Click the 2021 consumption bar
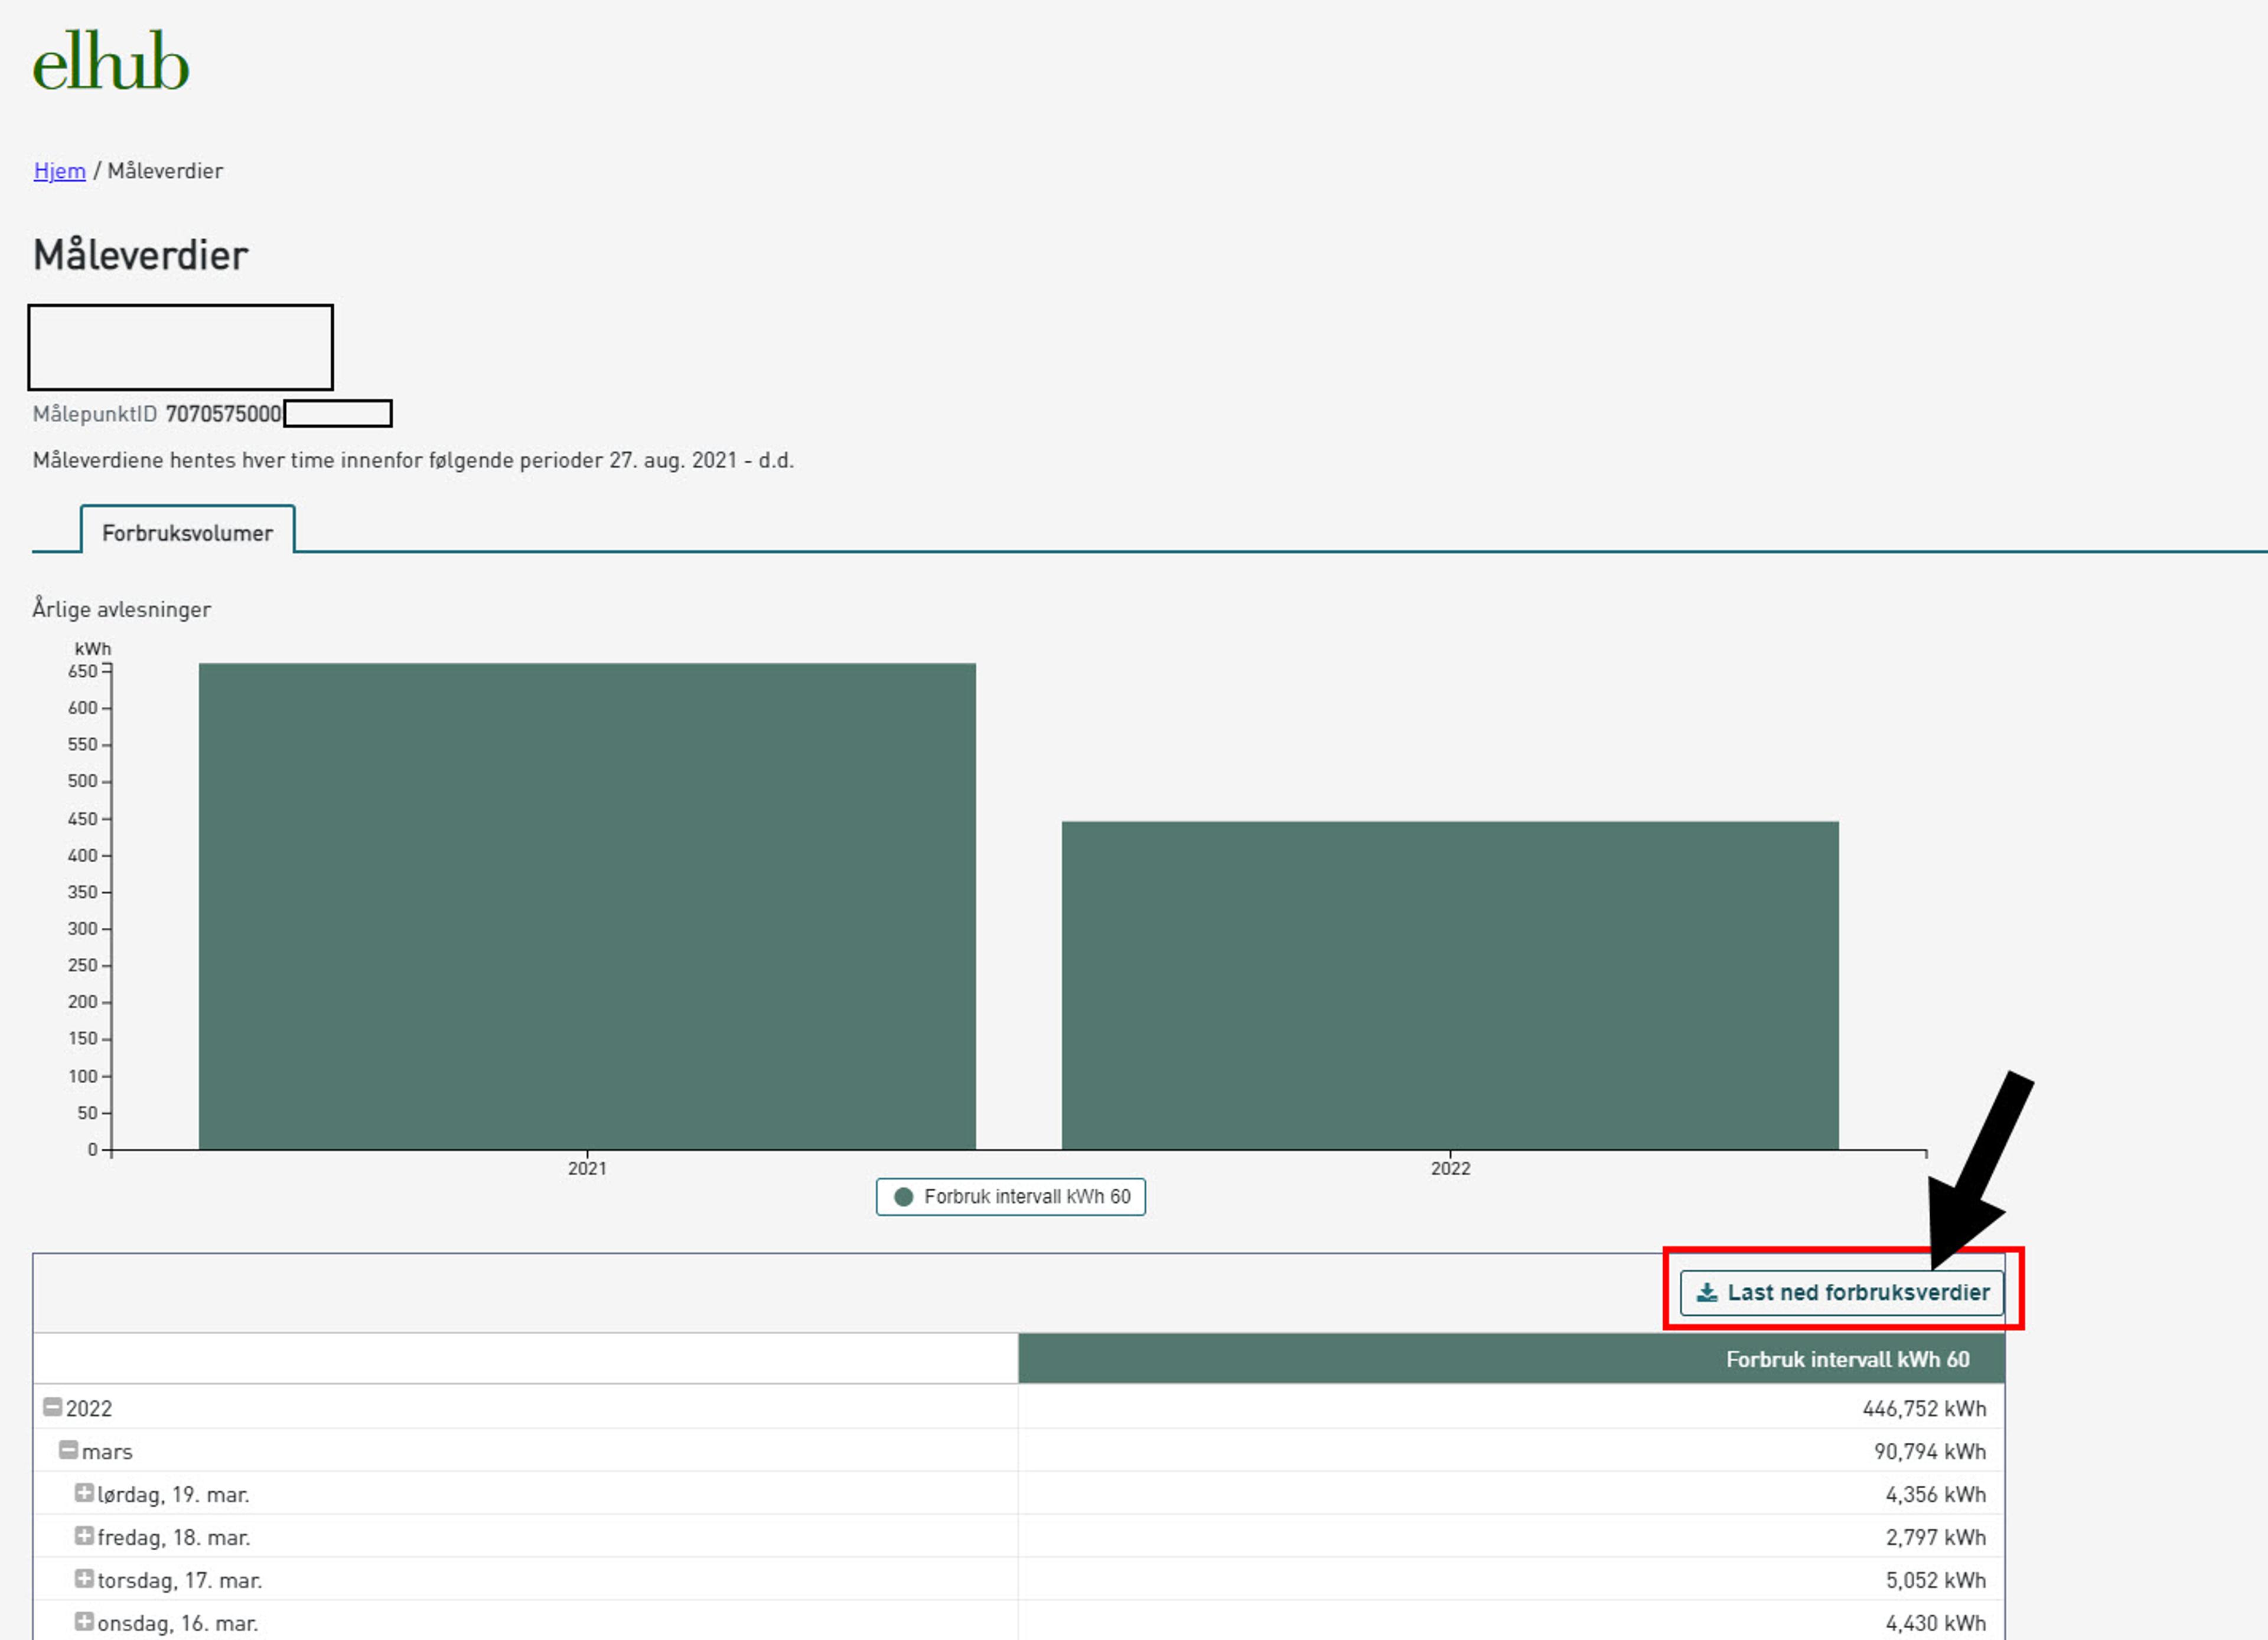 pyautogui.click(x=587, y=905)
